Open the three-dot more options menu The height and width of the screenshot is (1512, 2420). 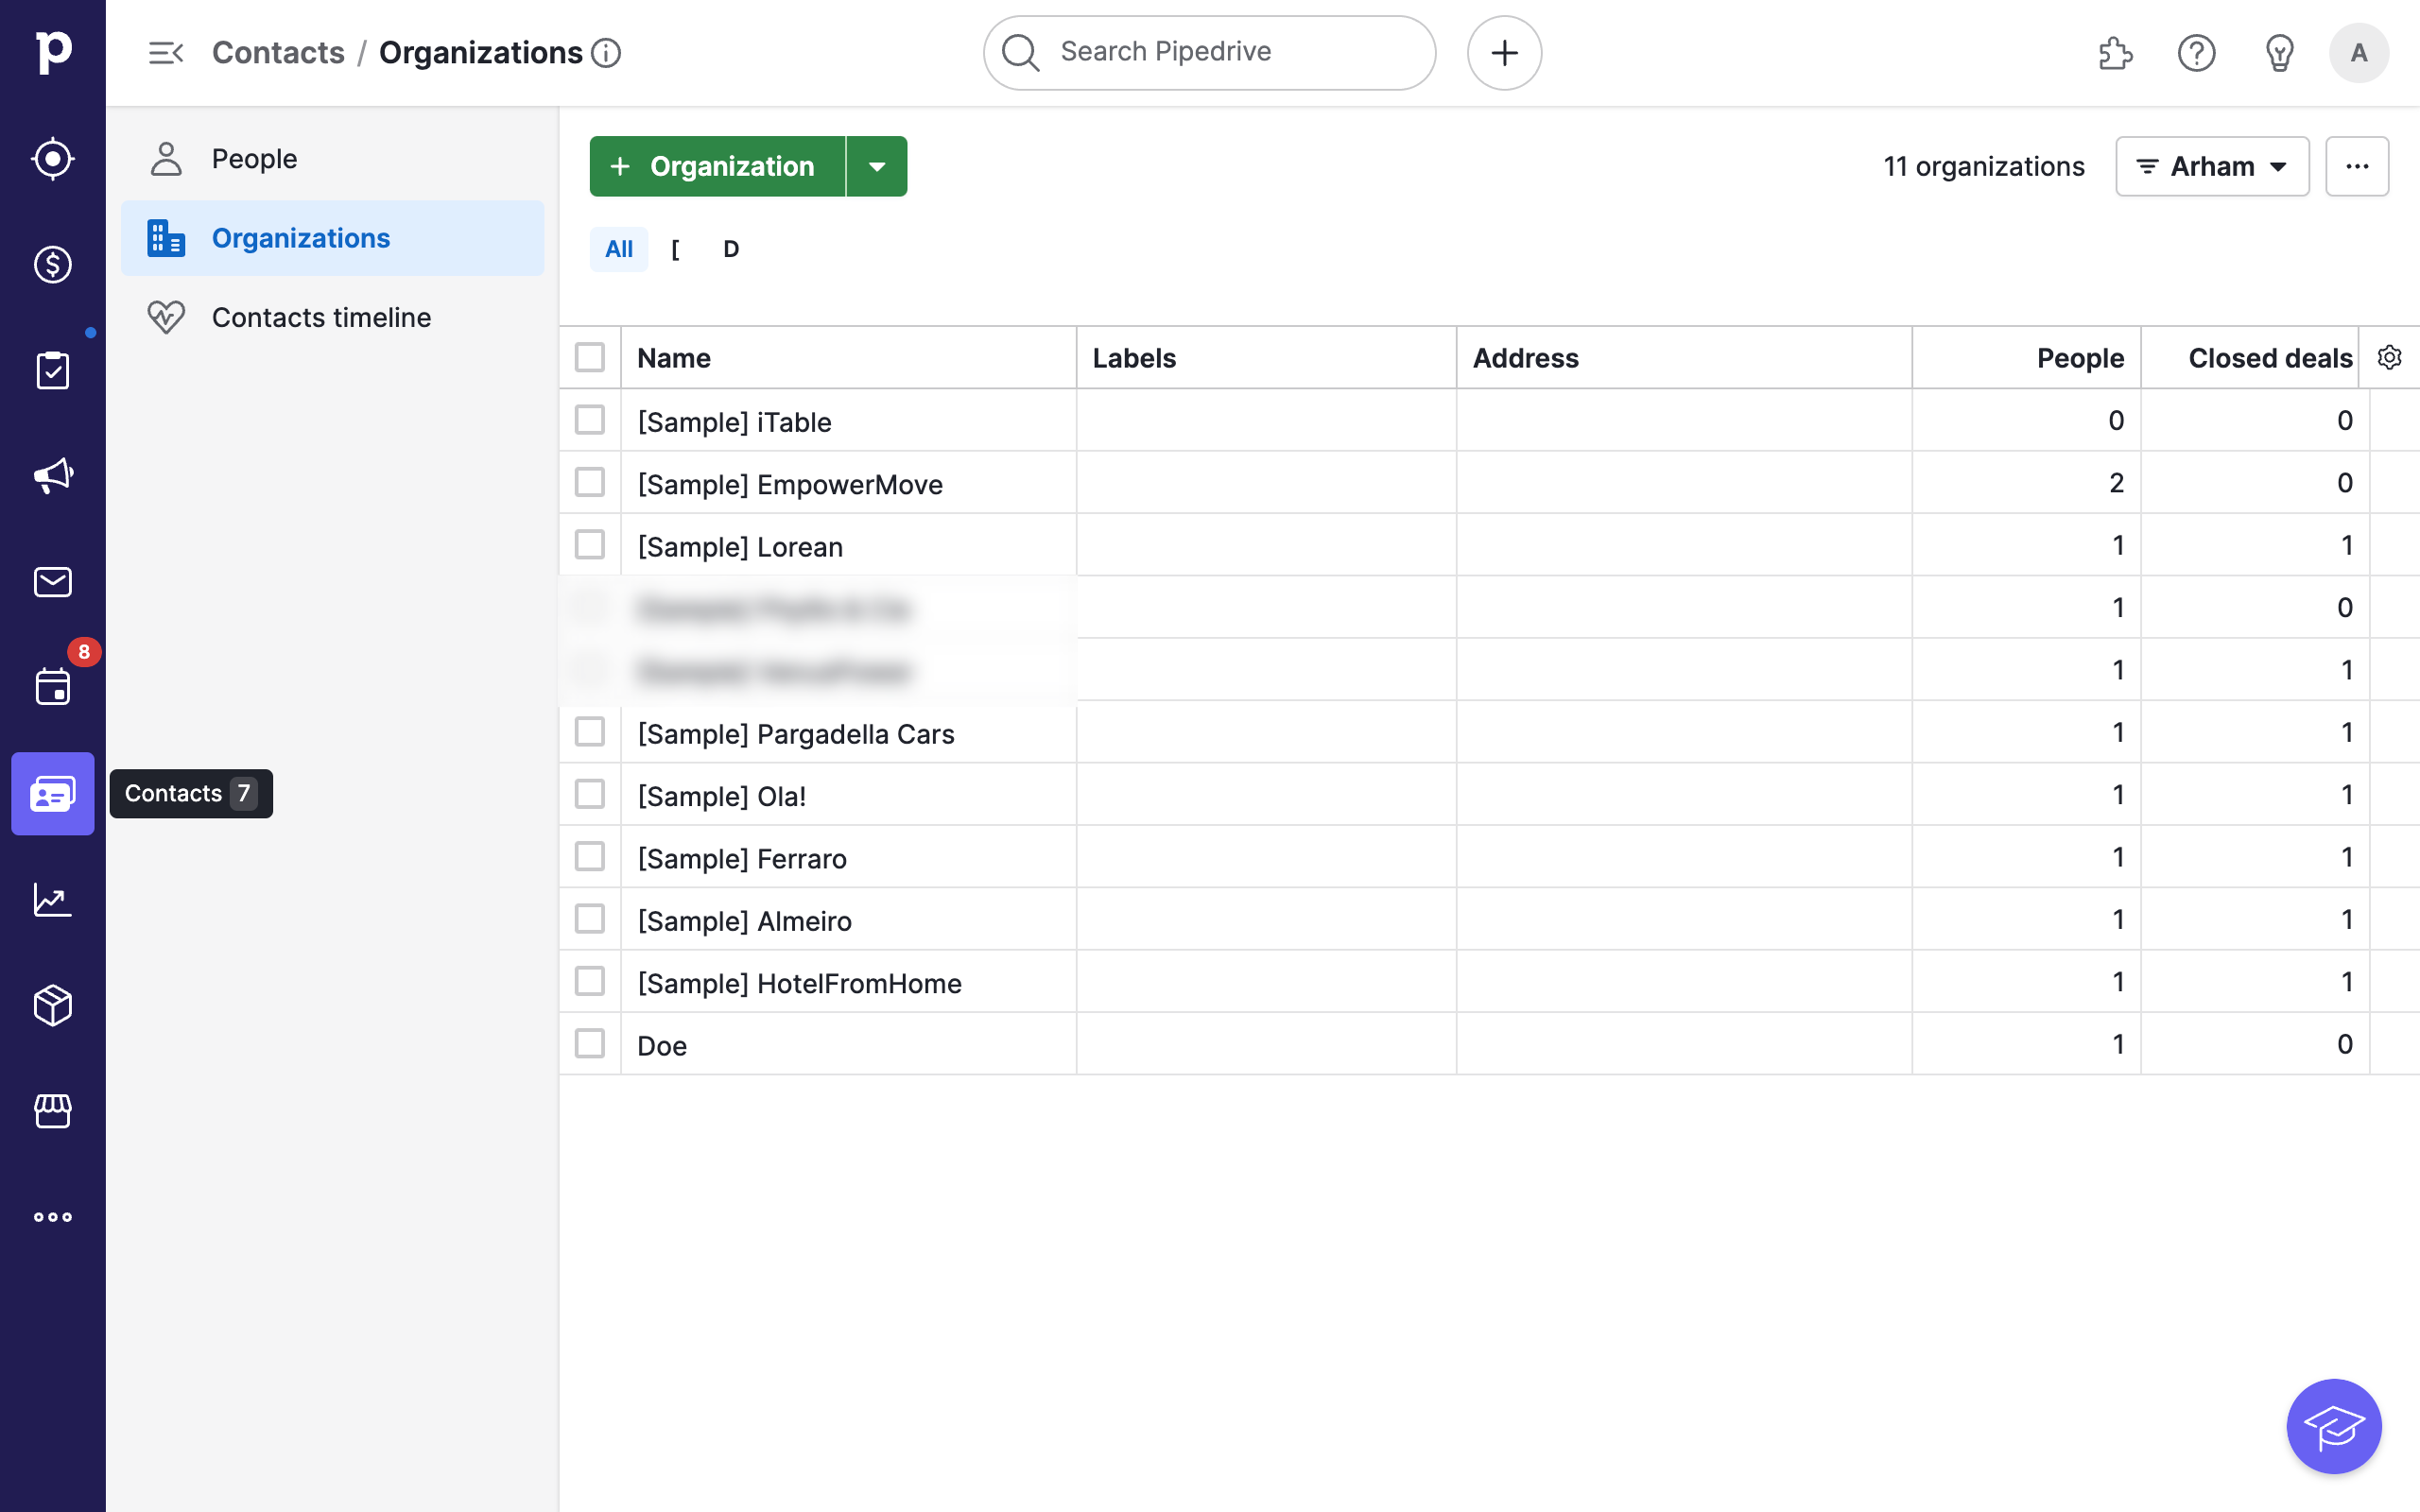(x=2356, y=166)
